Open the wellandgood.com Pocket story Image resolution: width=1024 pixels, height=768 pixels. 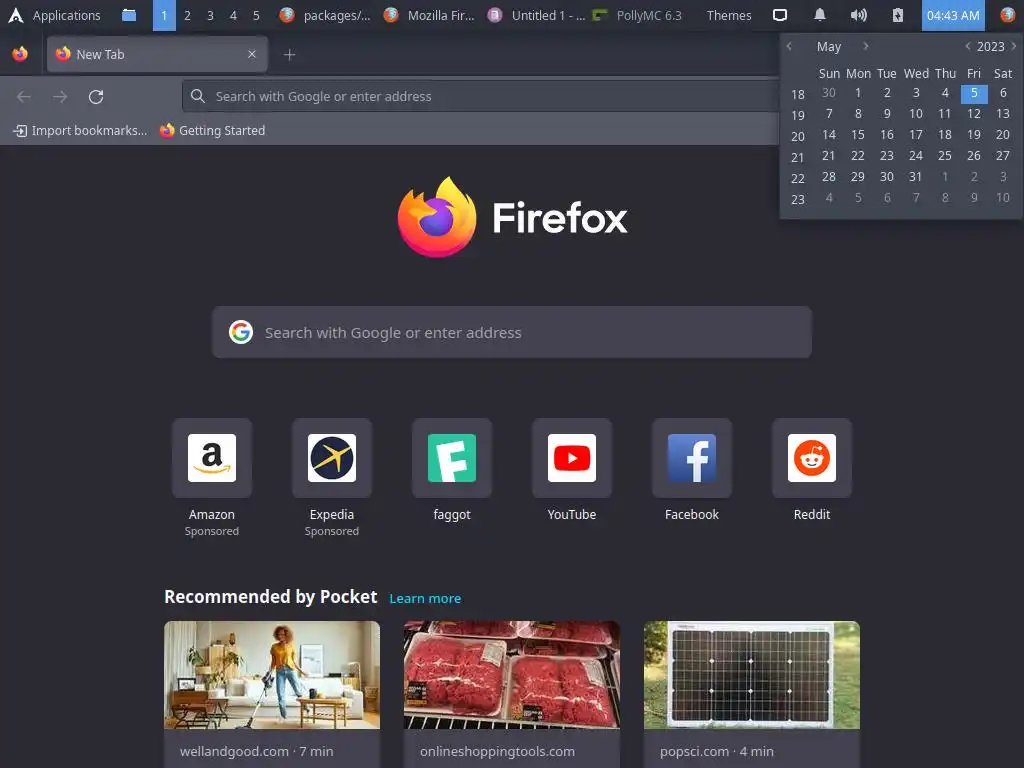coord(272,694)
